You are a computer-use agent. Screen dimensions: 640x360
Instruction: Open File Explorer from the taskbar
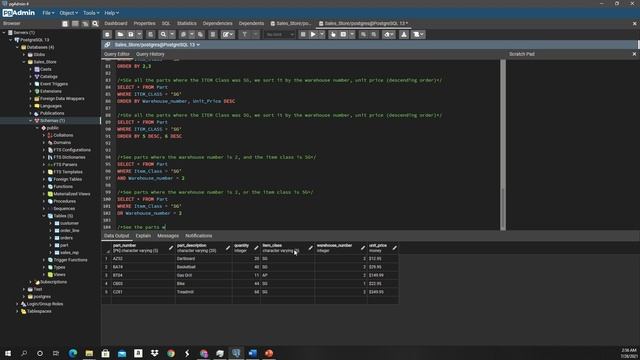click(x=89, y=353)
